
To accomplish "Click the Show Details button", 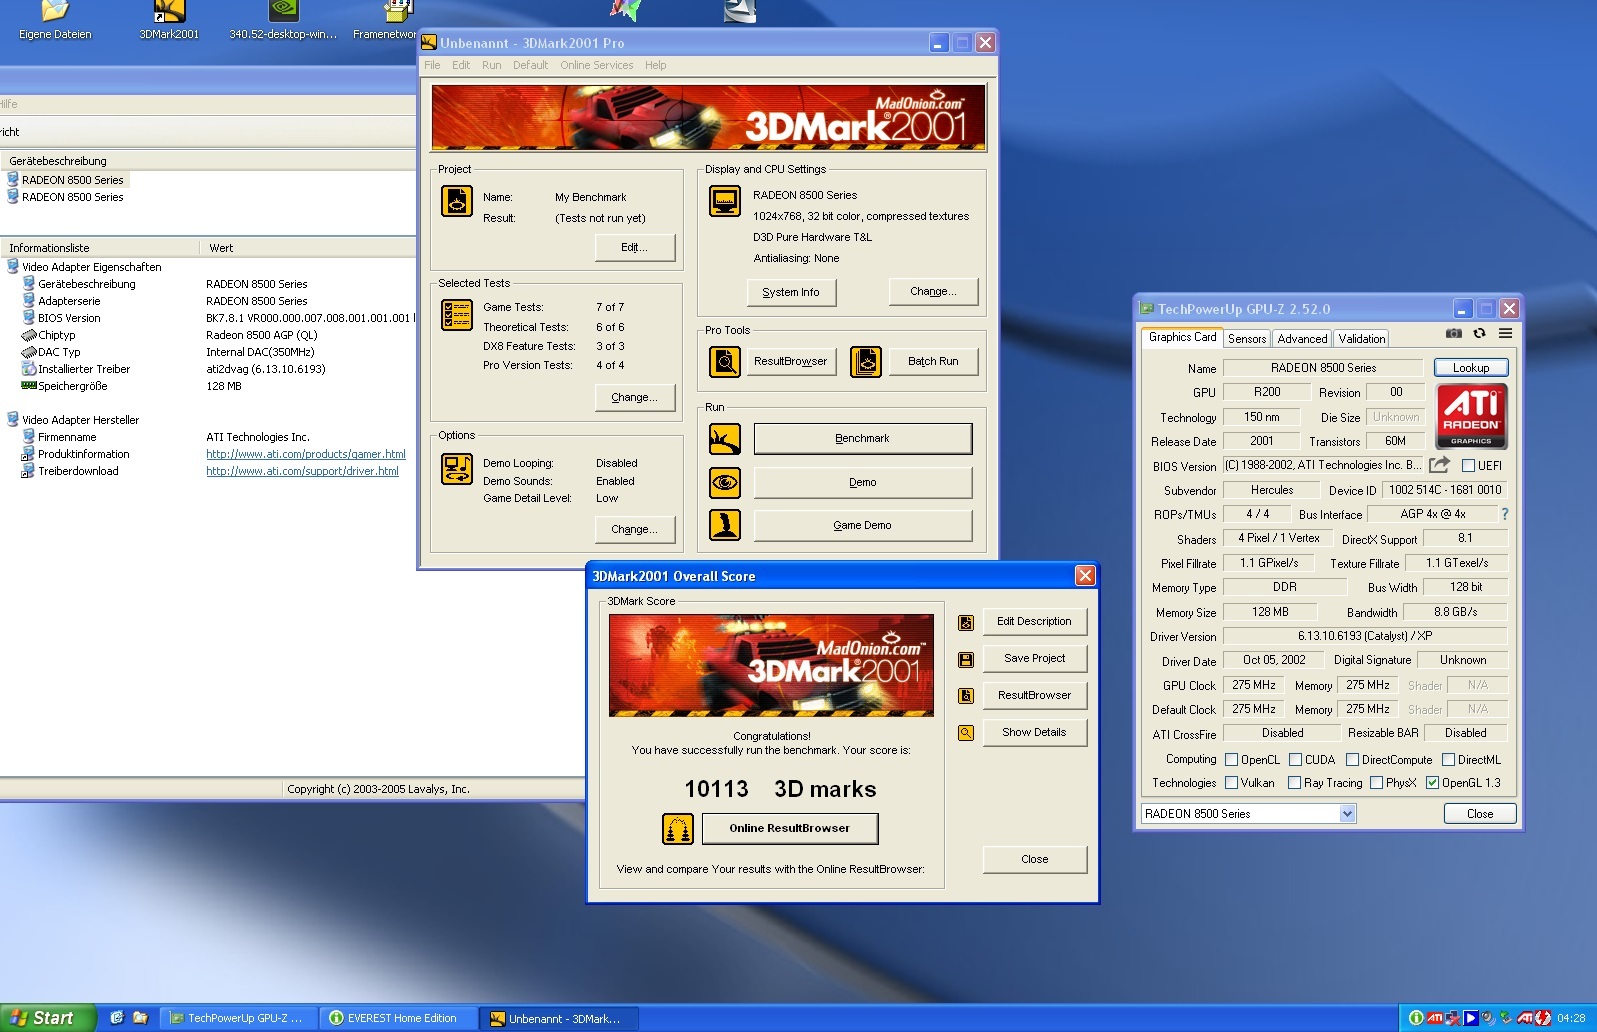I will 1034,732.
